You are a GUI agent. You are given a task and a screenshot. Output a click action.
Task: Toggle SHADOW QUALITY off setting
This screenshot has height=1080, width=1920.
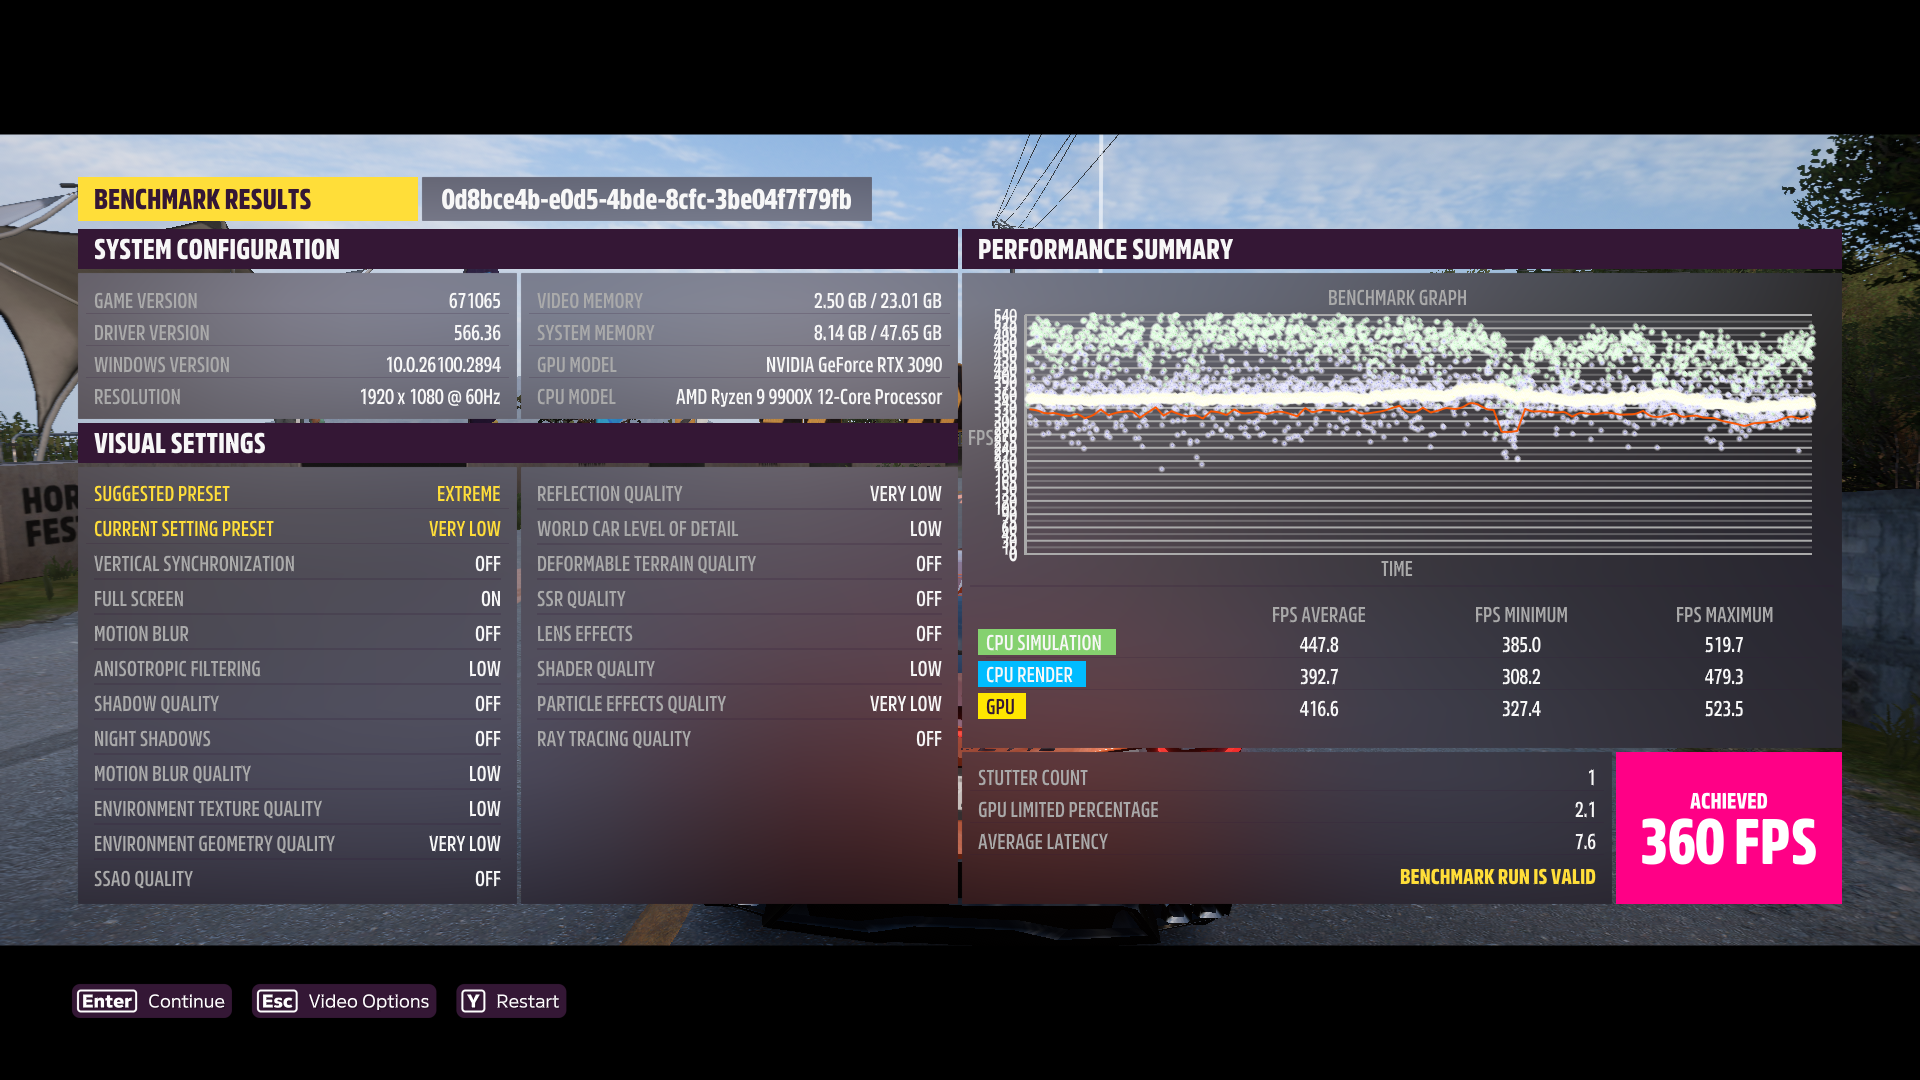(x=487, y=703)
